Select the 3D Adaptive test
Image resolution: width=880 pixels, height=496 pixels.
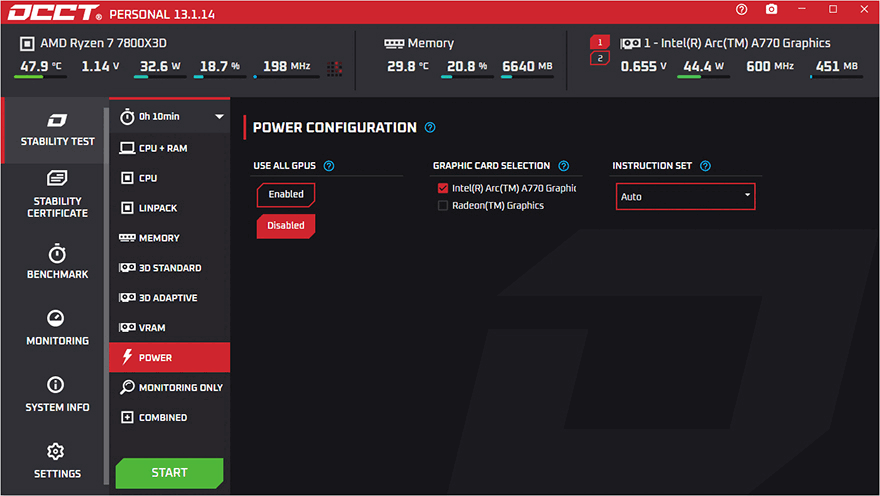coord(169,298)
